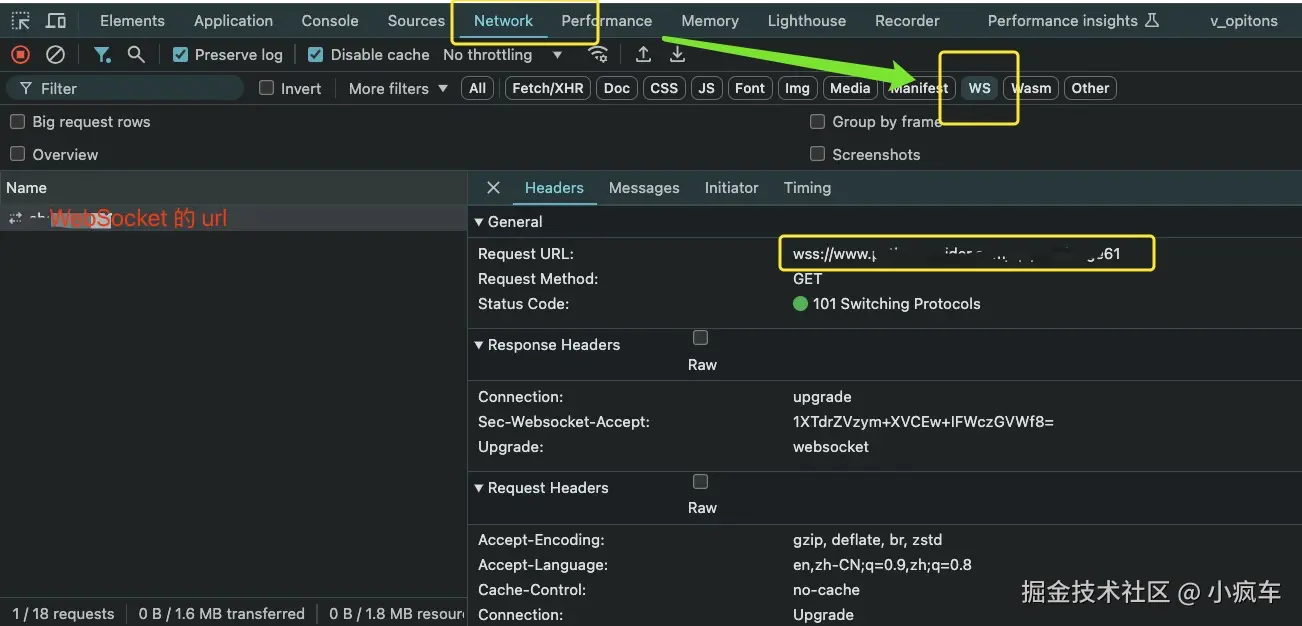
Task: Toggle the Preserve log checkbox
Action: tap(180, 55)
